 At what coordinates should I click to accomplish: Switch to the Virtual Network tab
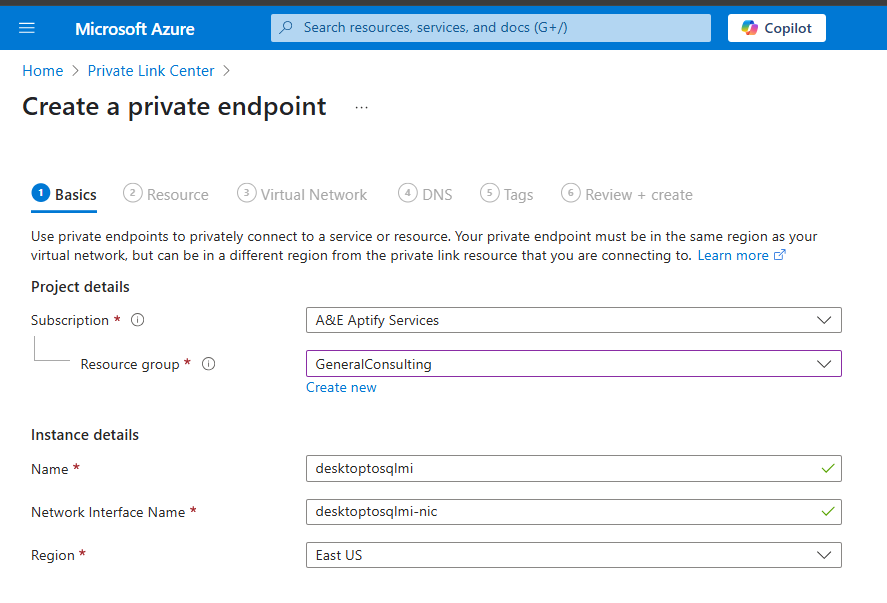click(x=302, y=195)
